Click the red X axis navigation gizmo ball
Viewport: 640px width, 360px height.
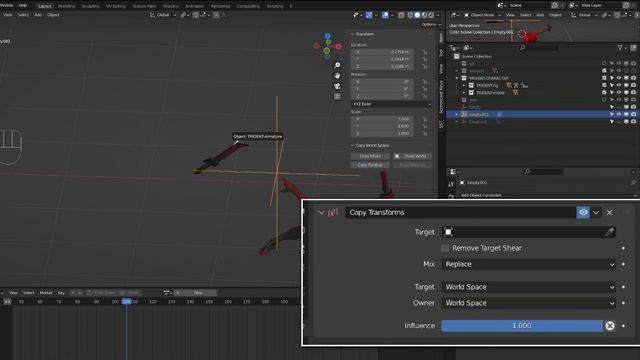point(339,47)
